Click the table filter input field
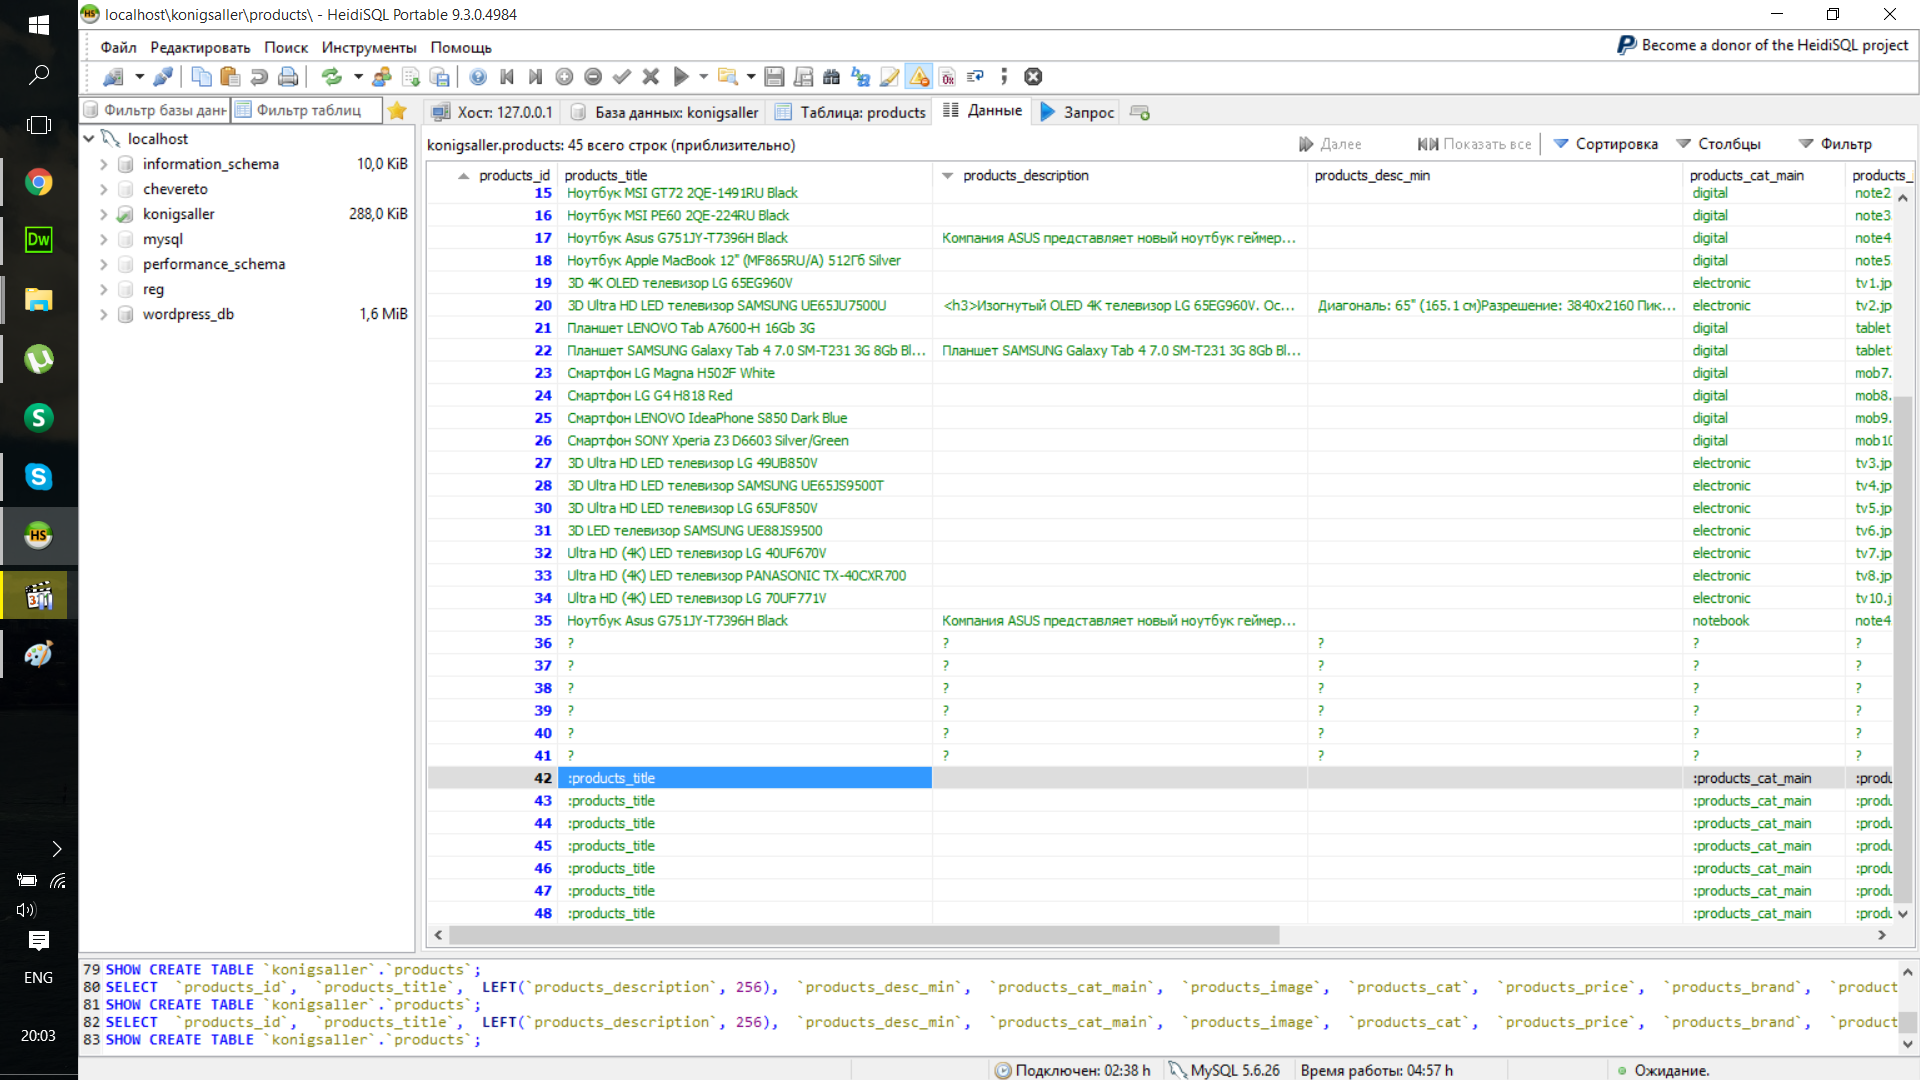This screenshot has width=1920, height=1080. click(x=307, y=110)
